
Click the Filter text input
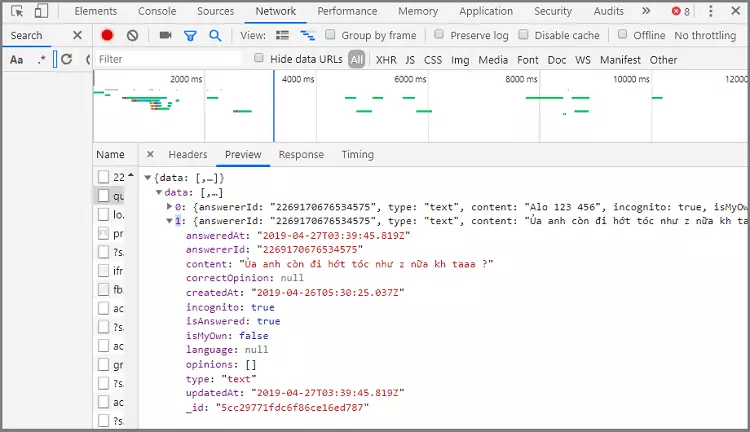[168, 59]
